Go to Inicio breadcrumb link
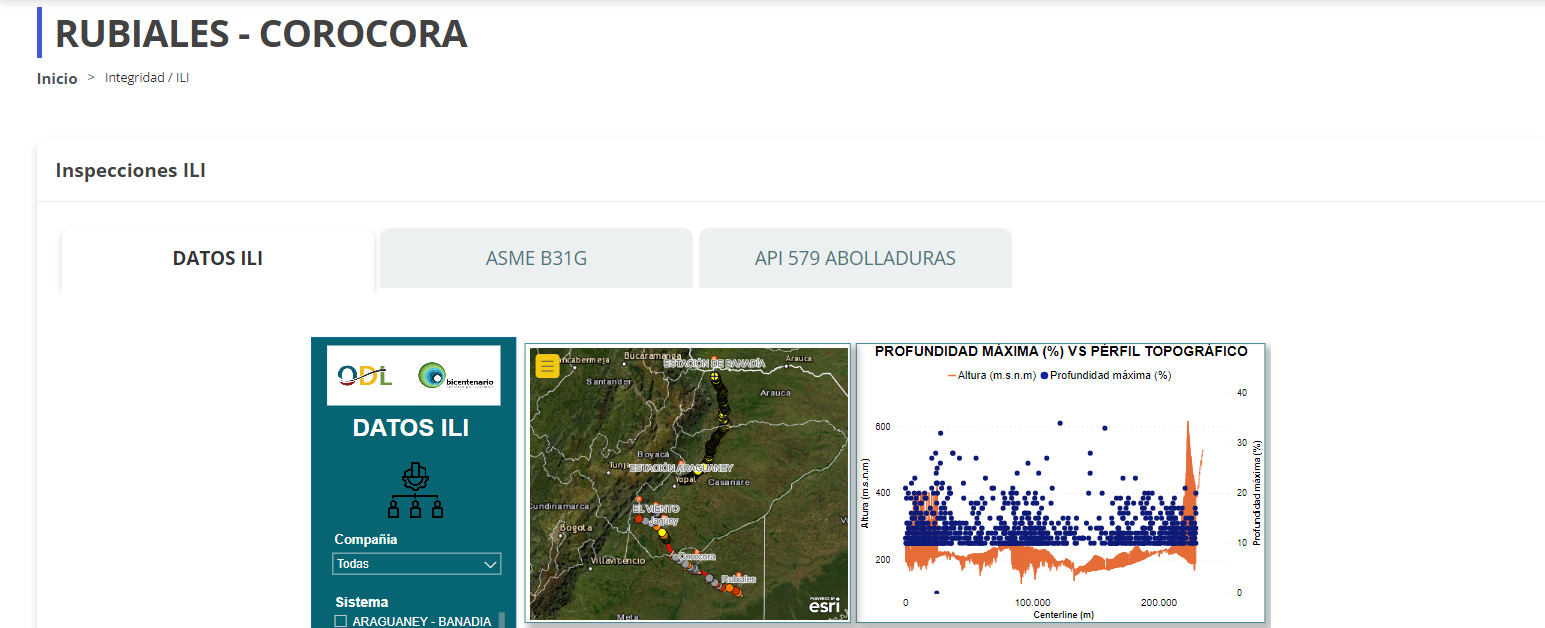 click(57, 79)
